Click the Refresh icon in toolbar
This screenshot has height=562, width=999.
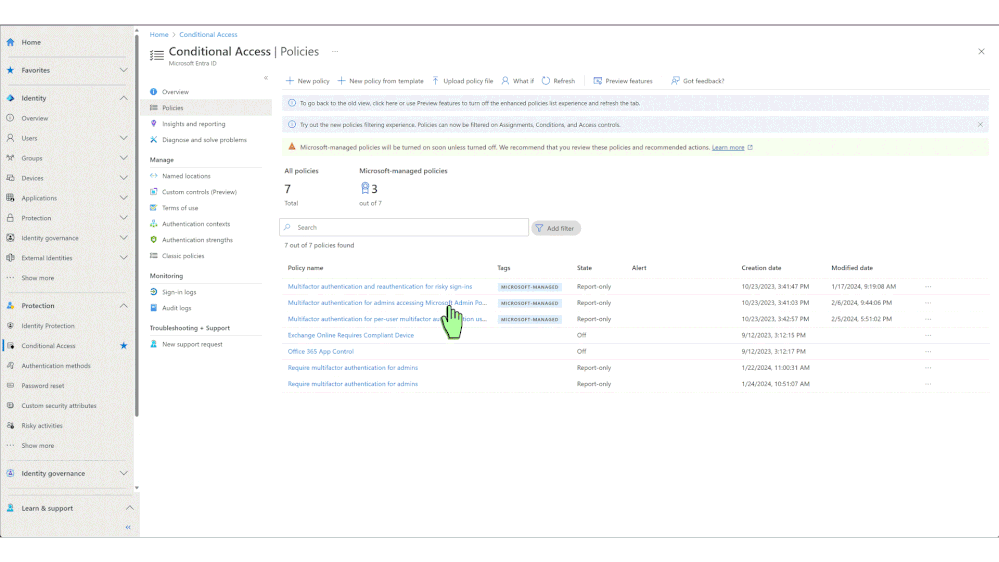(x=546, y=81)
